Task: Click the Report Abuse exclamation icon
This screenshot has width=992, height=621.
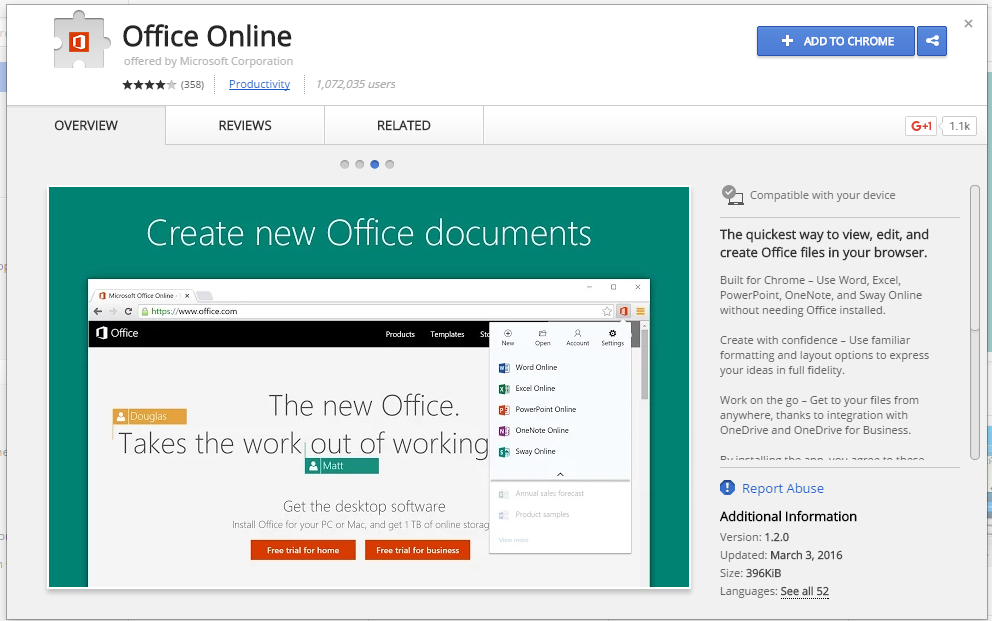Action: [x=728, y=488]
